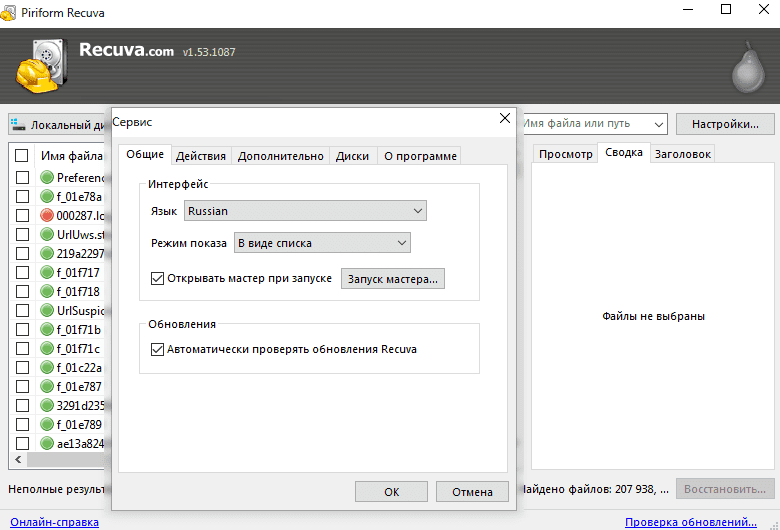The height and width of the screenshot is (530, 780).
Task: Click the Найдено файлов status text
Action: click(x=595, y=489)
